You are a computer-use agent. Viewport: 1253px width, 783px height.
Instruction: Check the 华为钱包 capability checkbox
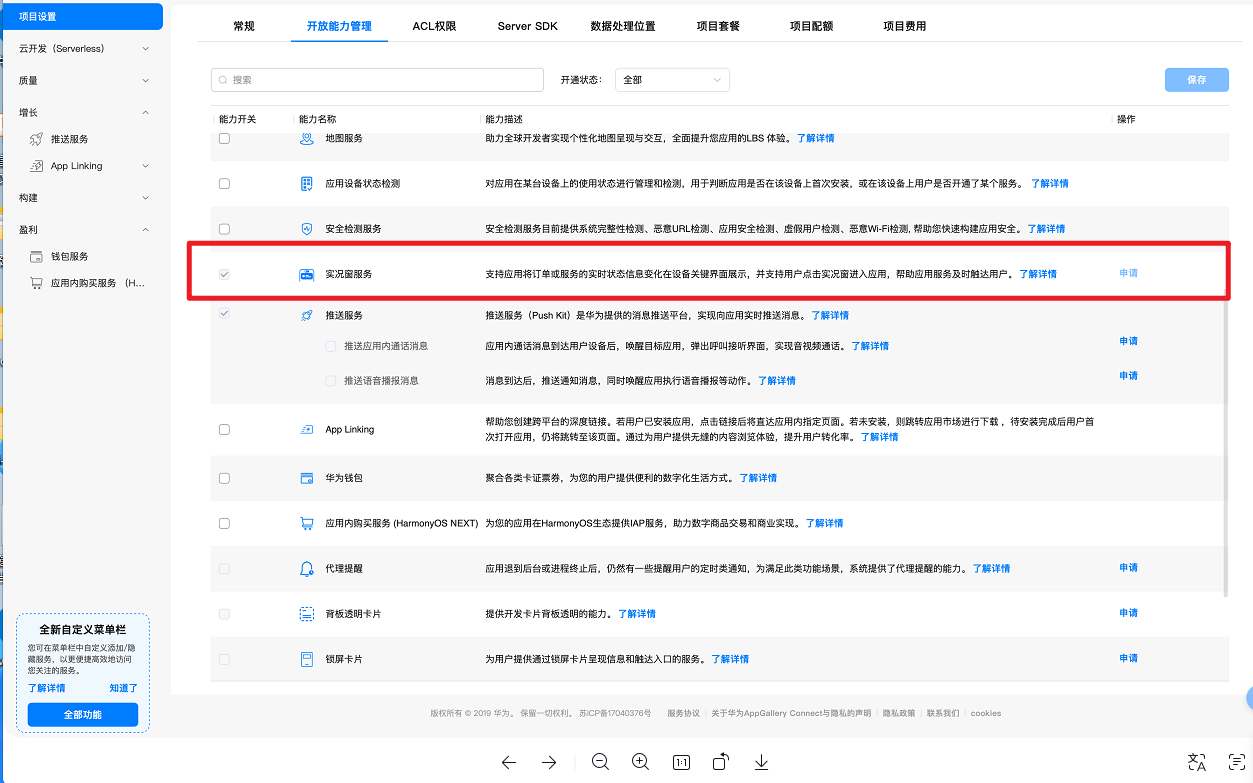point(224,478)
